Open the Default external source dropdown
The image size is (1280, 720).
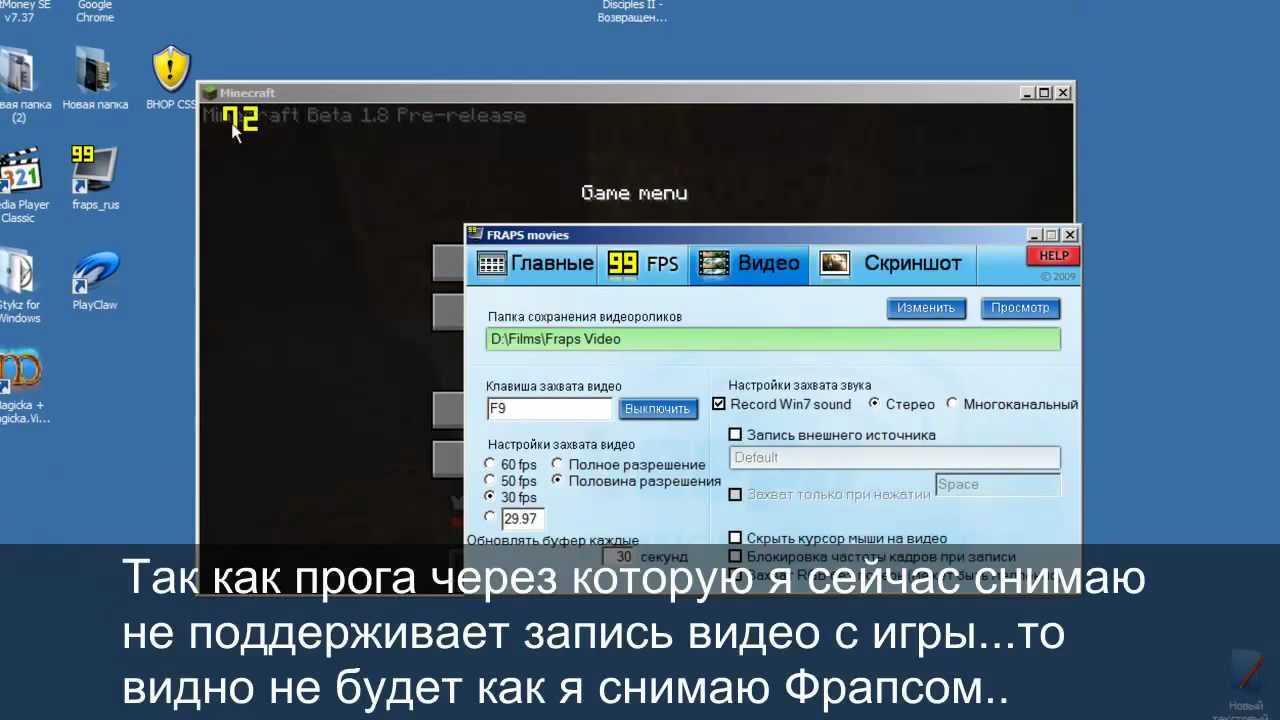[x=895, y=457]
